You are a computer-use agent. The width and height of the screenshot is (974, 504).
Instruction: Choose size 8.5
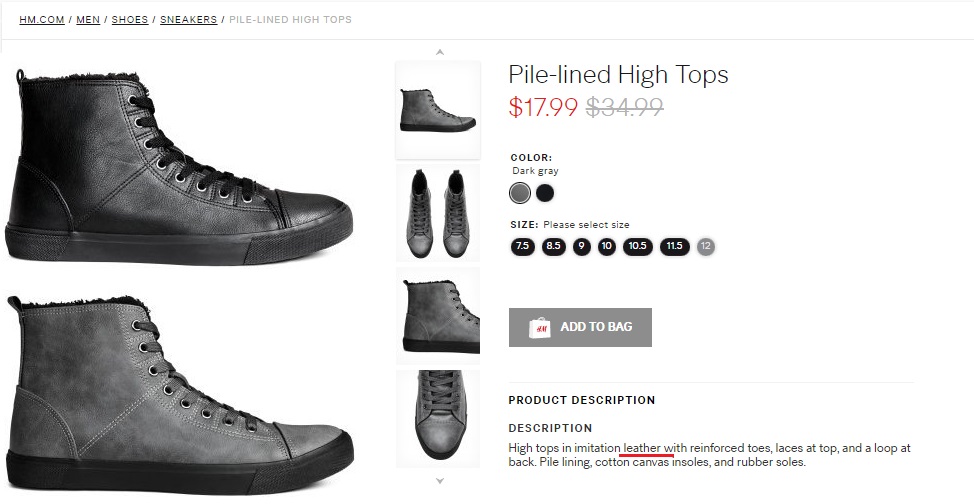(x=554, y=246)
